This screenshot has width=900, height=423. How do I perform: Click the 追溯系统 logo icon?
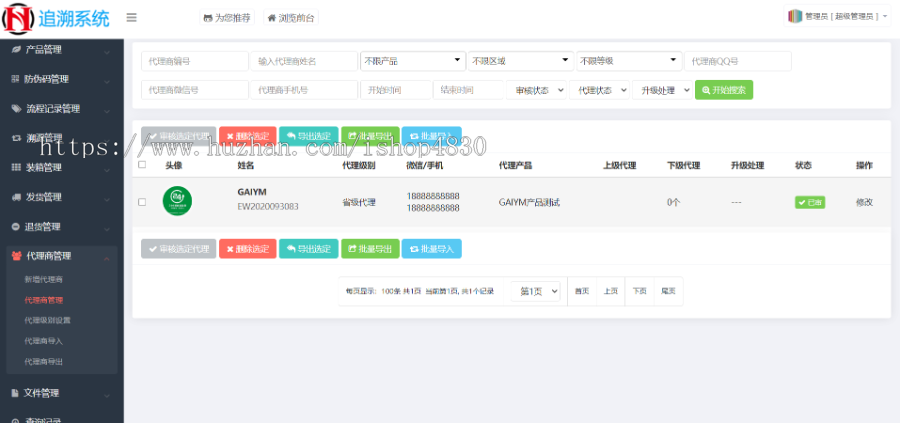coord(18,17)
